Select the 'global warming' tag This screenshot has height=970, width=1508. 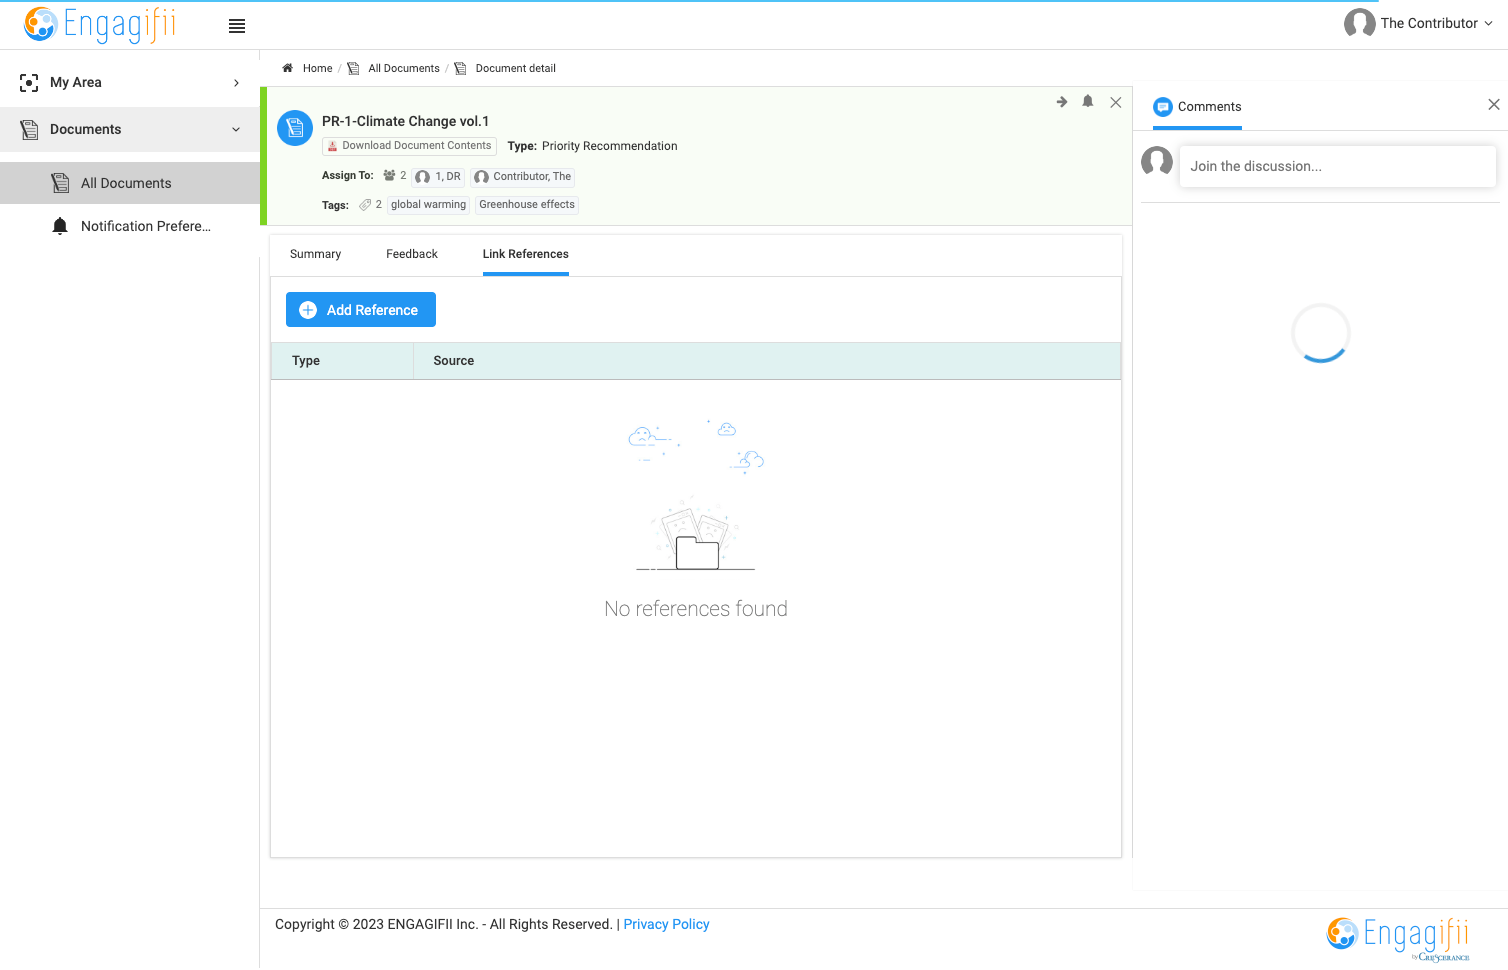coord(428,205)
